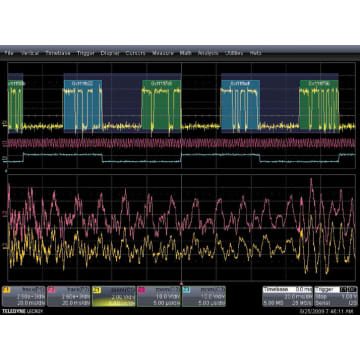The image size is (360, 360).
Task: Click the pink Z2 label badge
Action: pyautogui.click(x=142, y=290)
